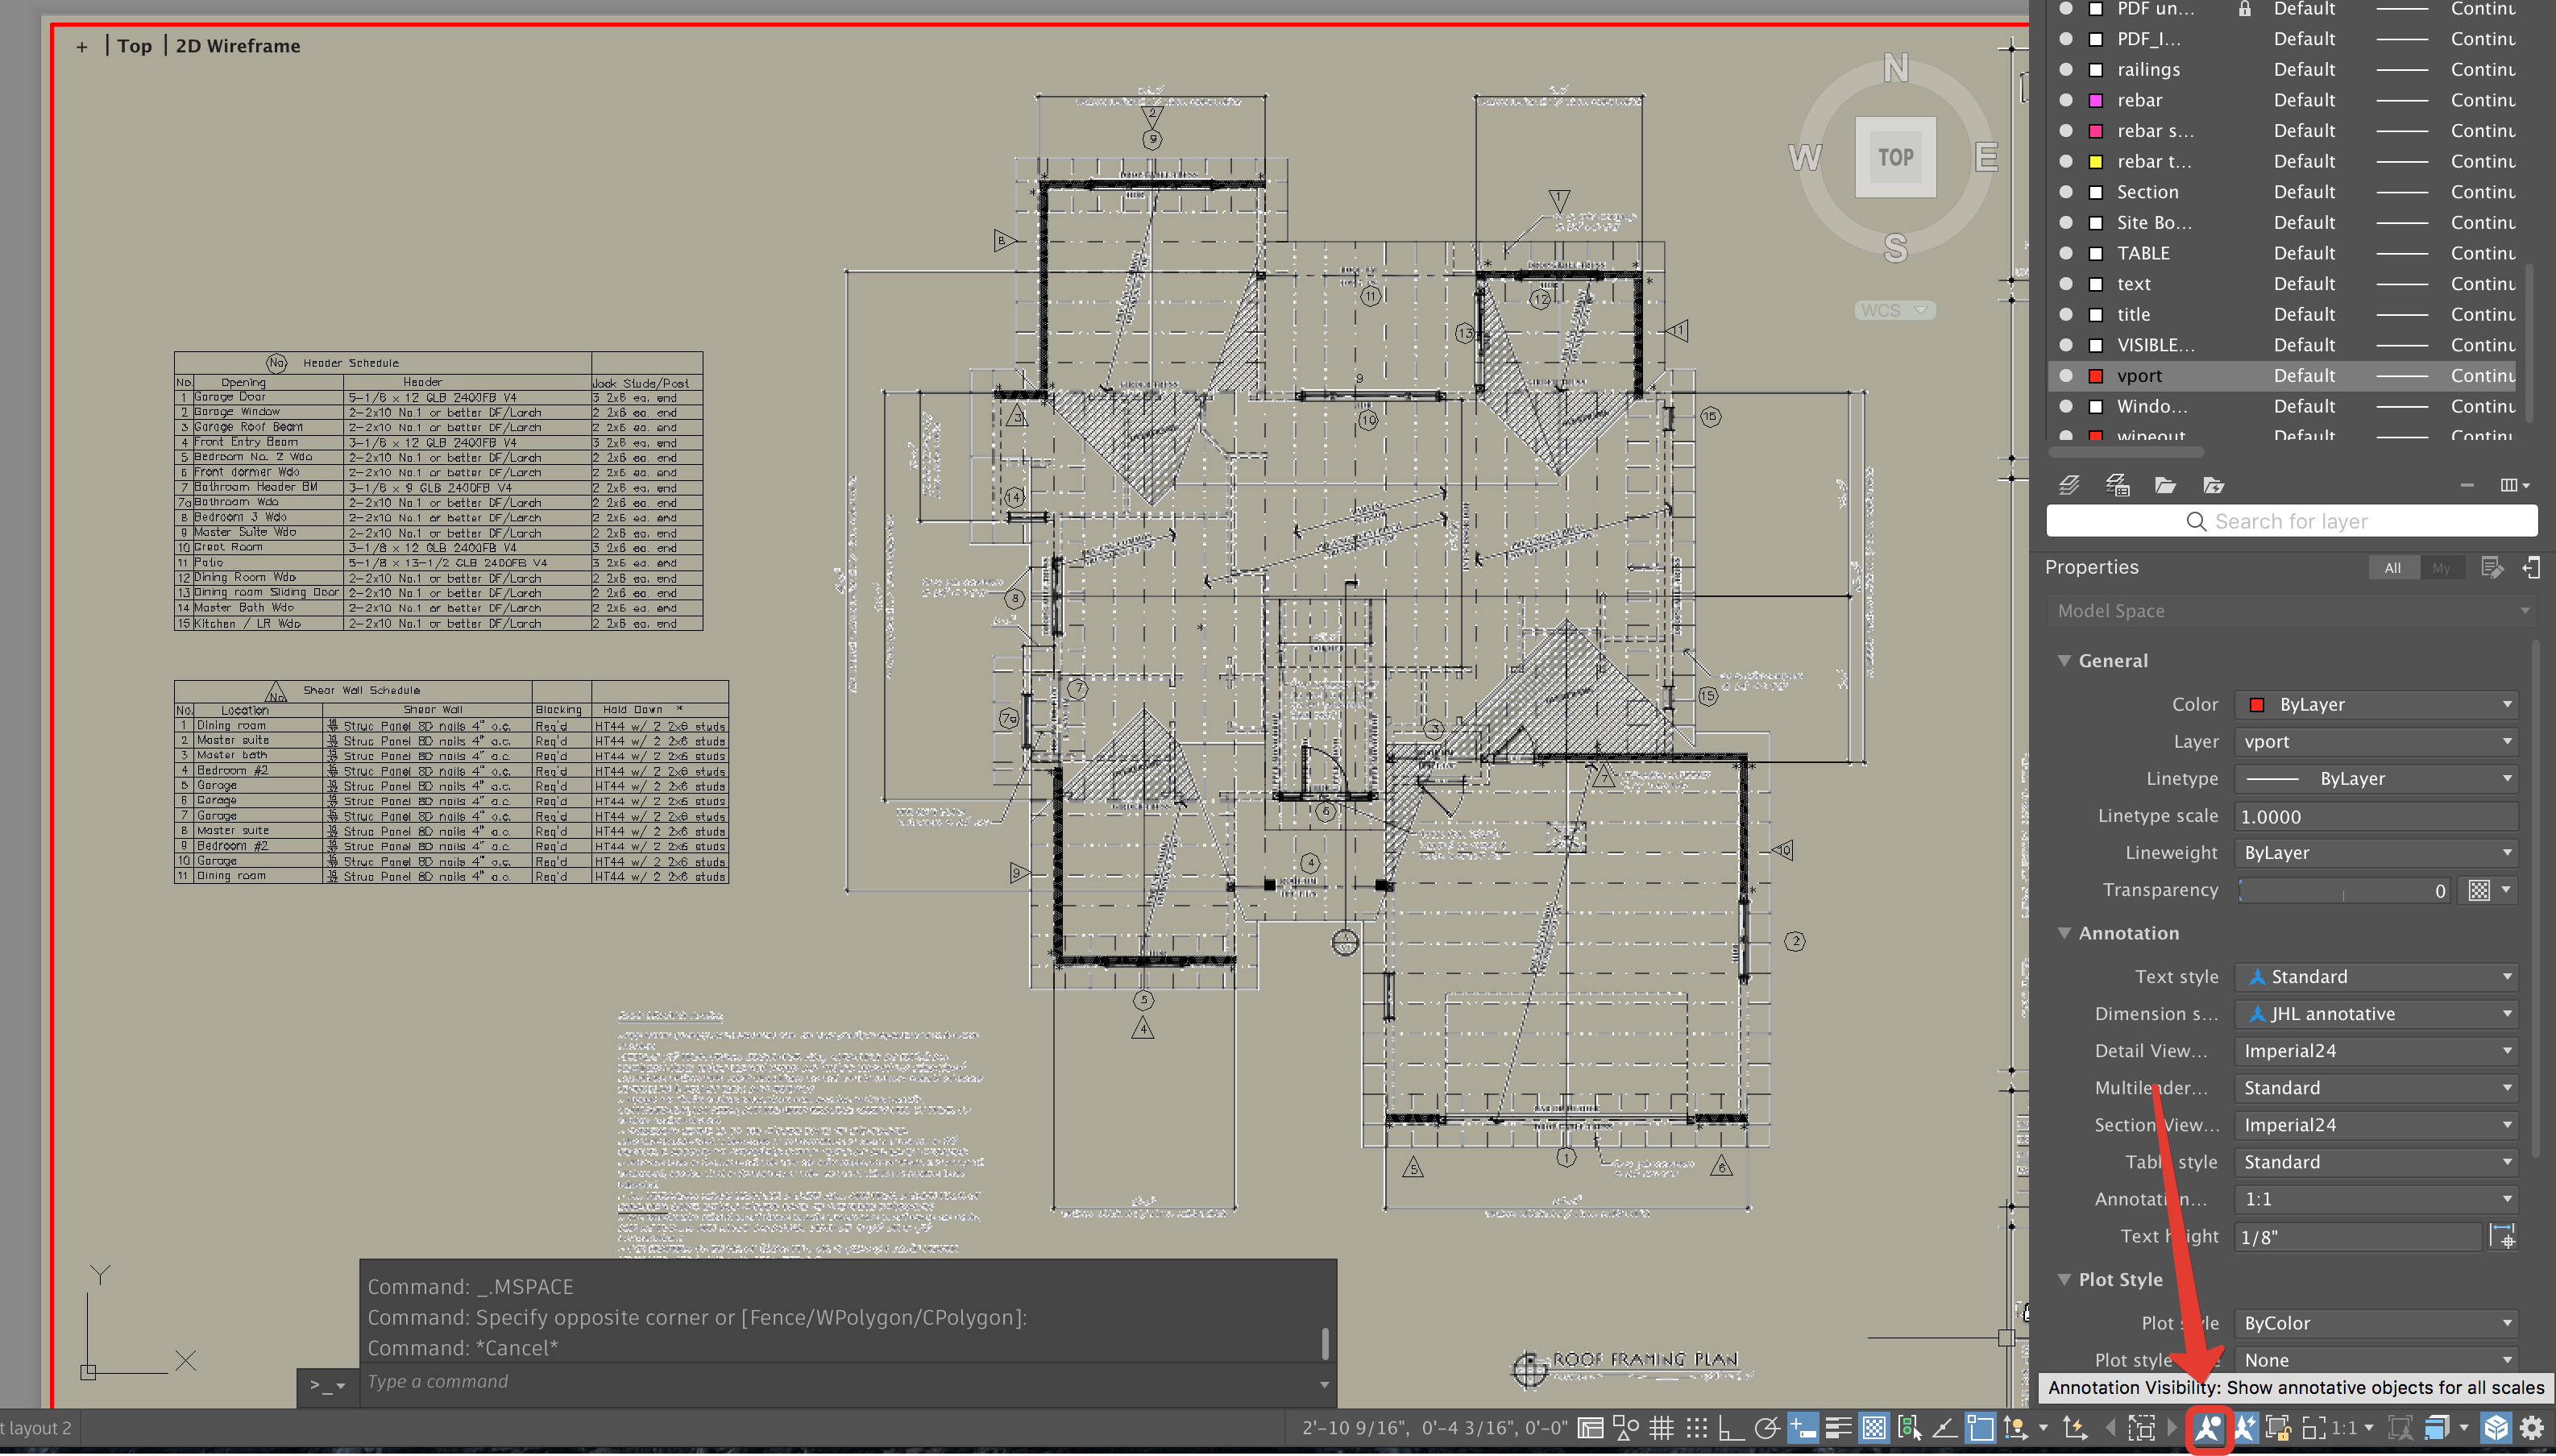The image size is (2556, 1456).
Task: Toggle the Annotation Visibility status bar icon
Action: click(2207, 1428)
